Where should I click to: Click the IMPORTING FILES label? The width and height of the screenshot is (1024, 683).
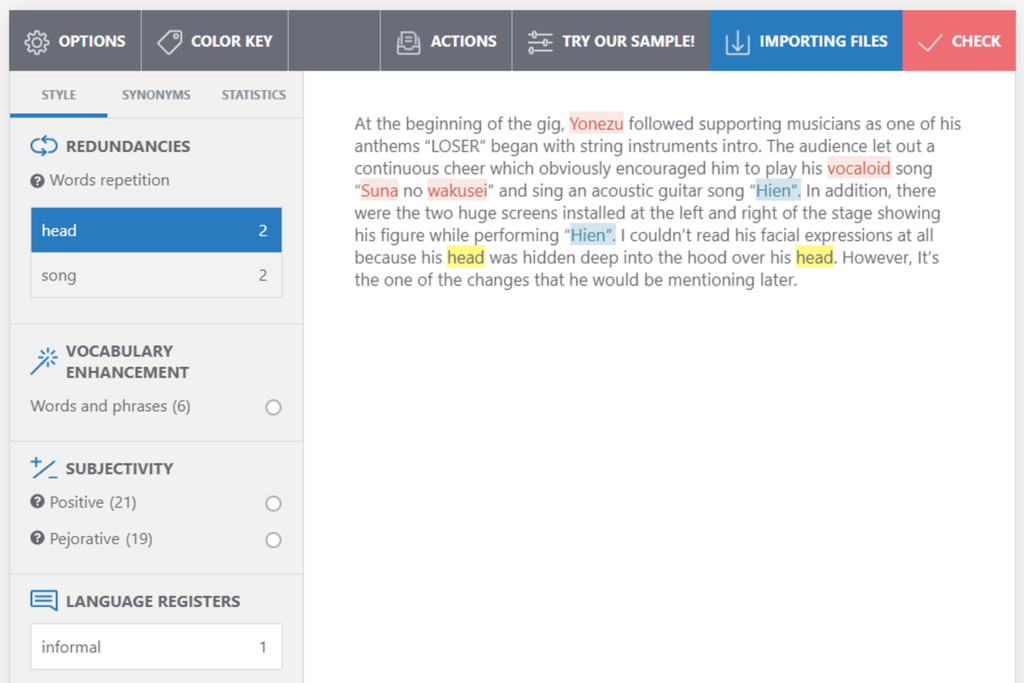point(824,41)
